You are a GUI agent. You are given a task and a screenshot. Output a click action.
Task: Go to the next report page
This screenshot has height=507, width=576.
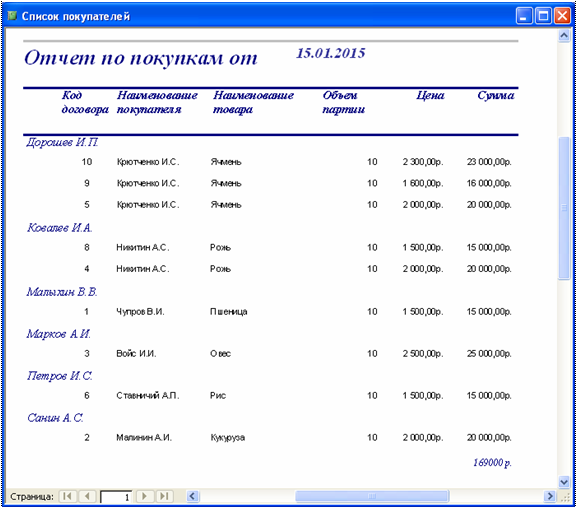point(145,496)
